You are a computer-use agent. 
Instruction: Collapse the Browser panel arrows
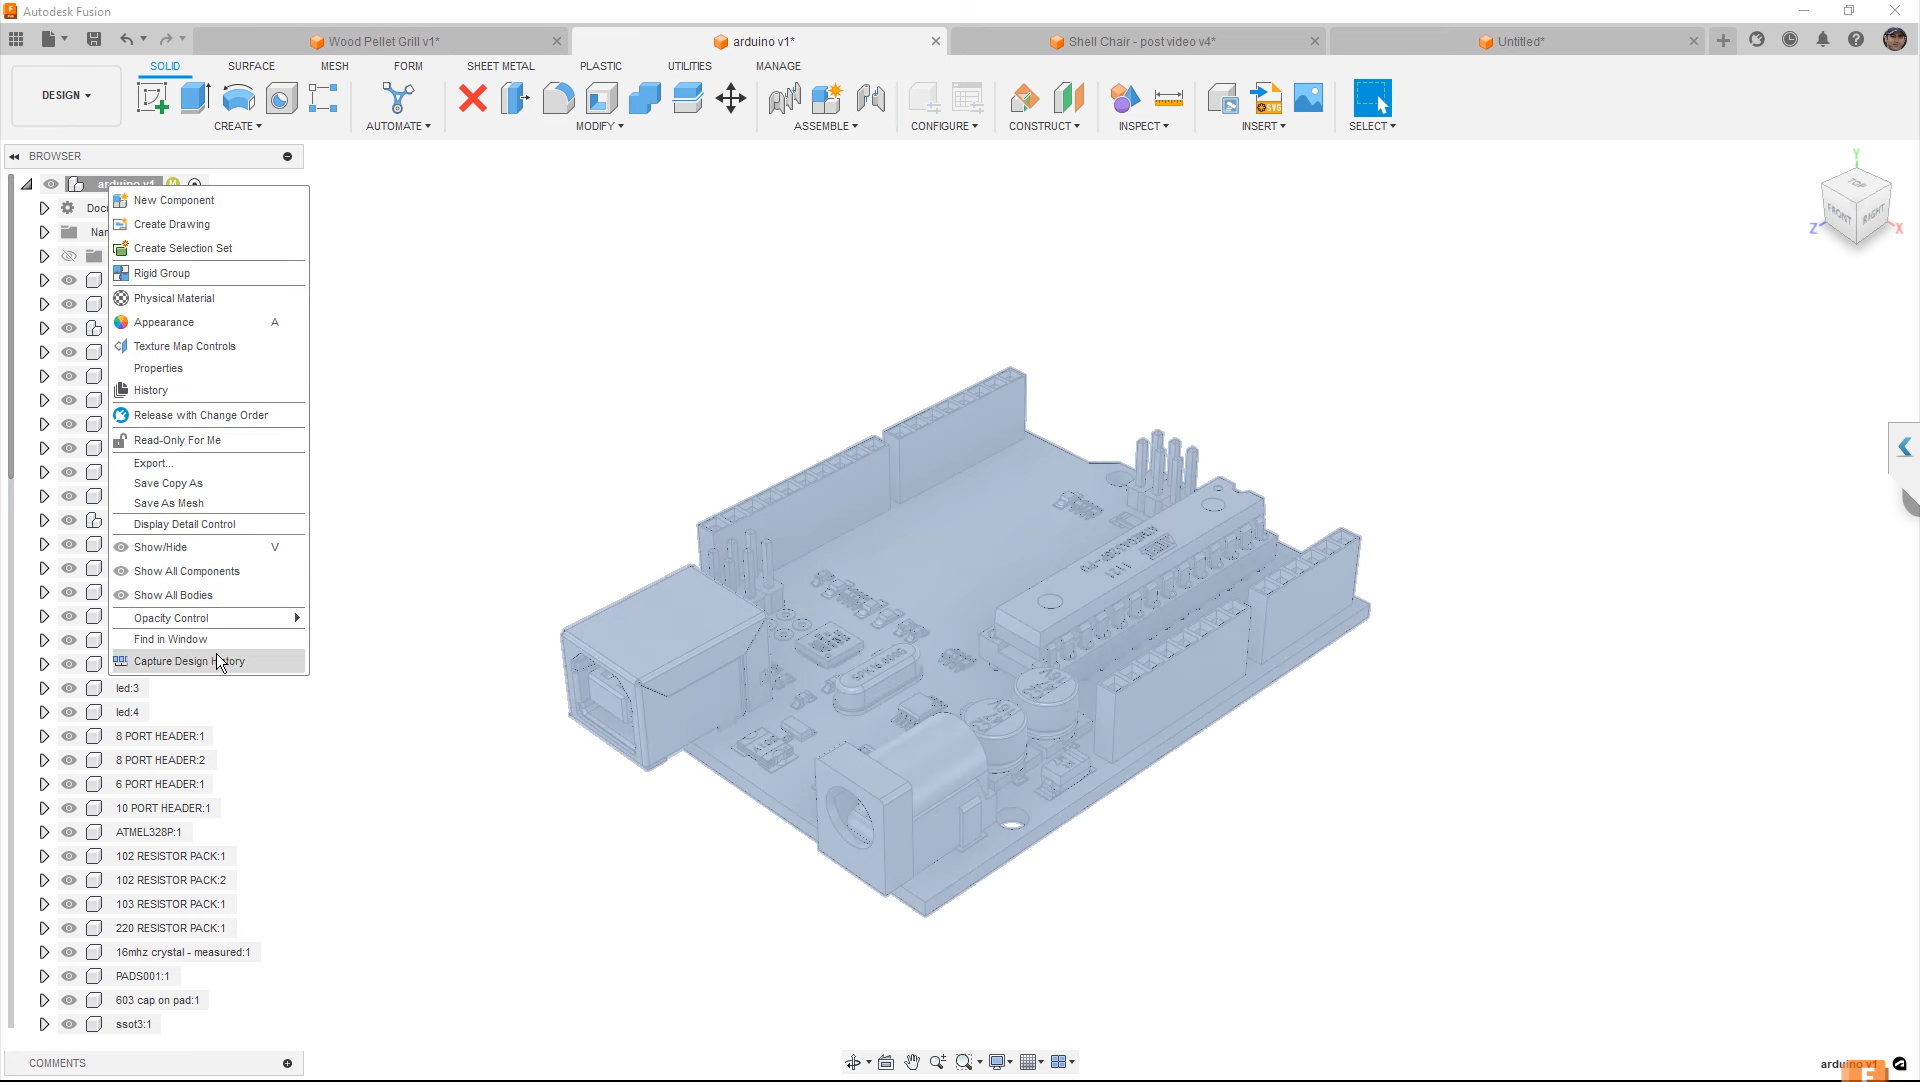click(x=15, y=156)
